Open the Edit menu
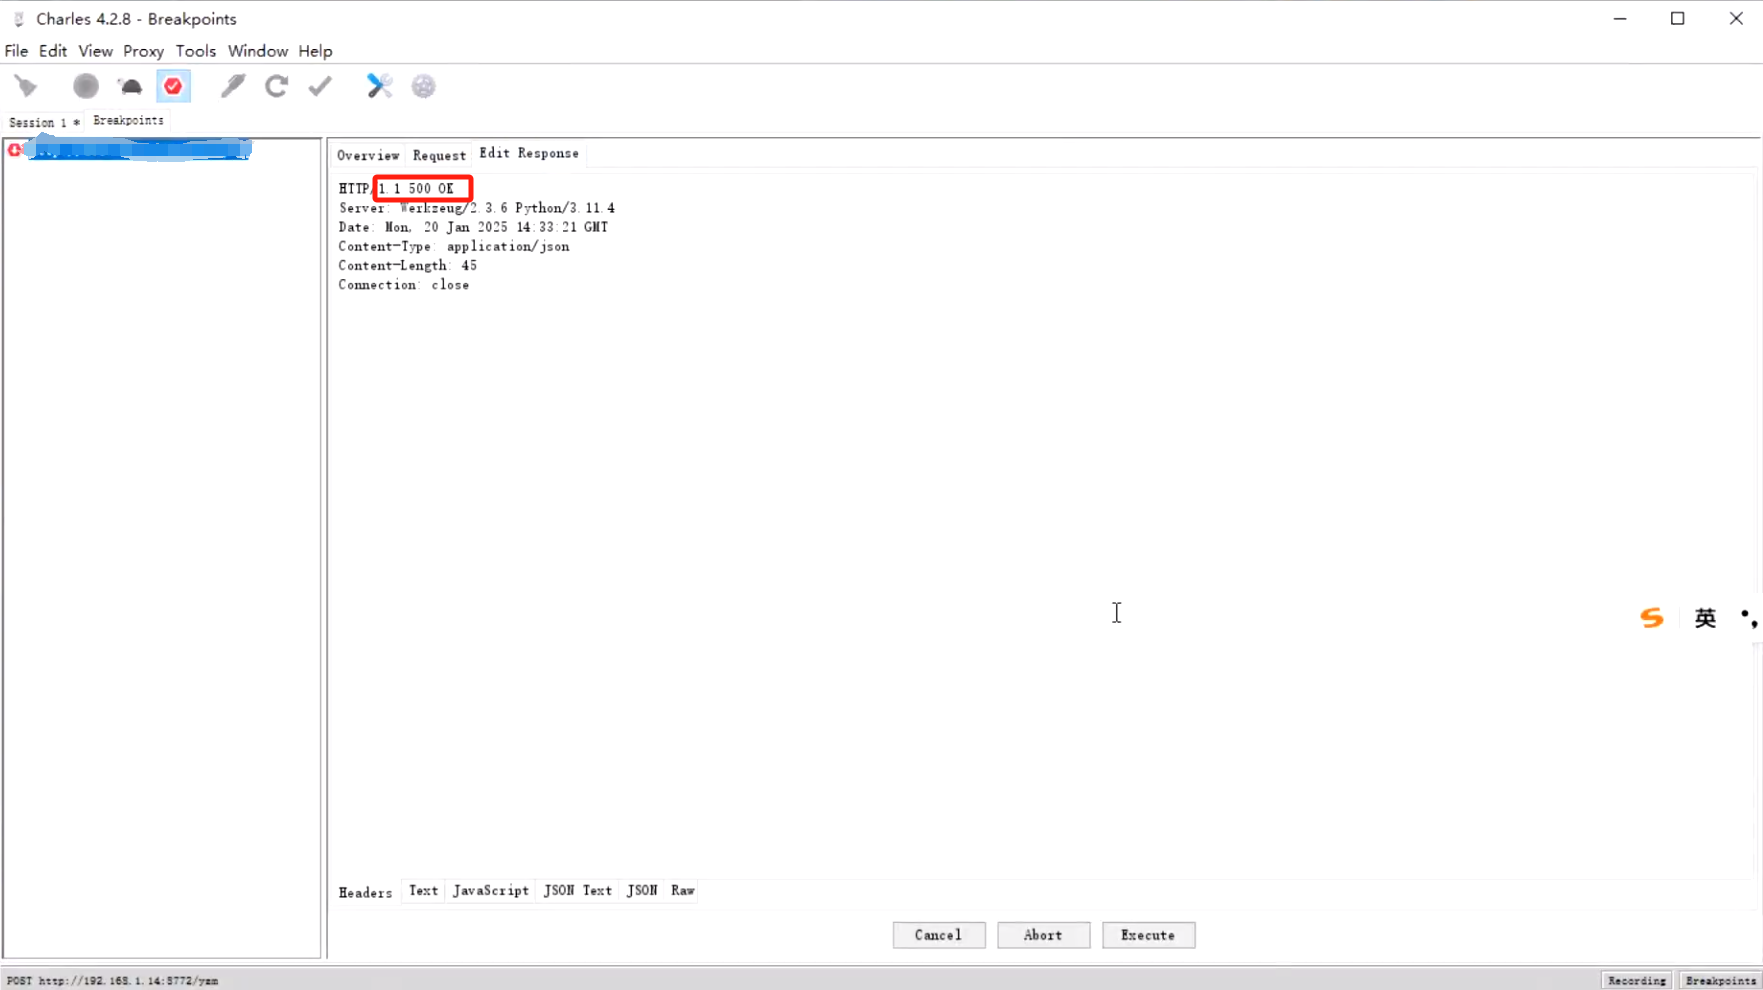Viewport: 1763px width, 990px height. (53, 51)
